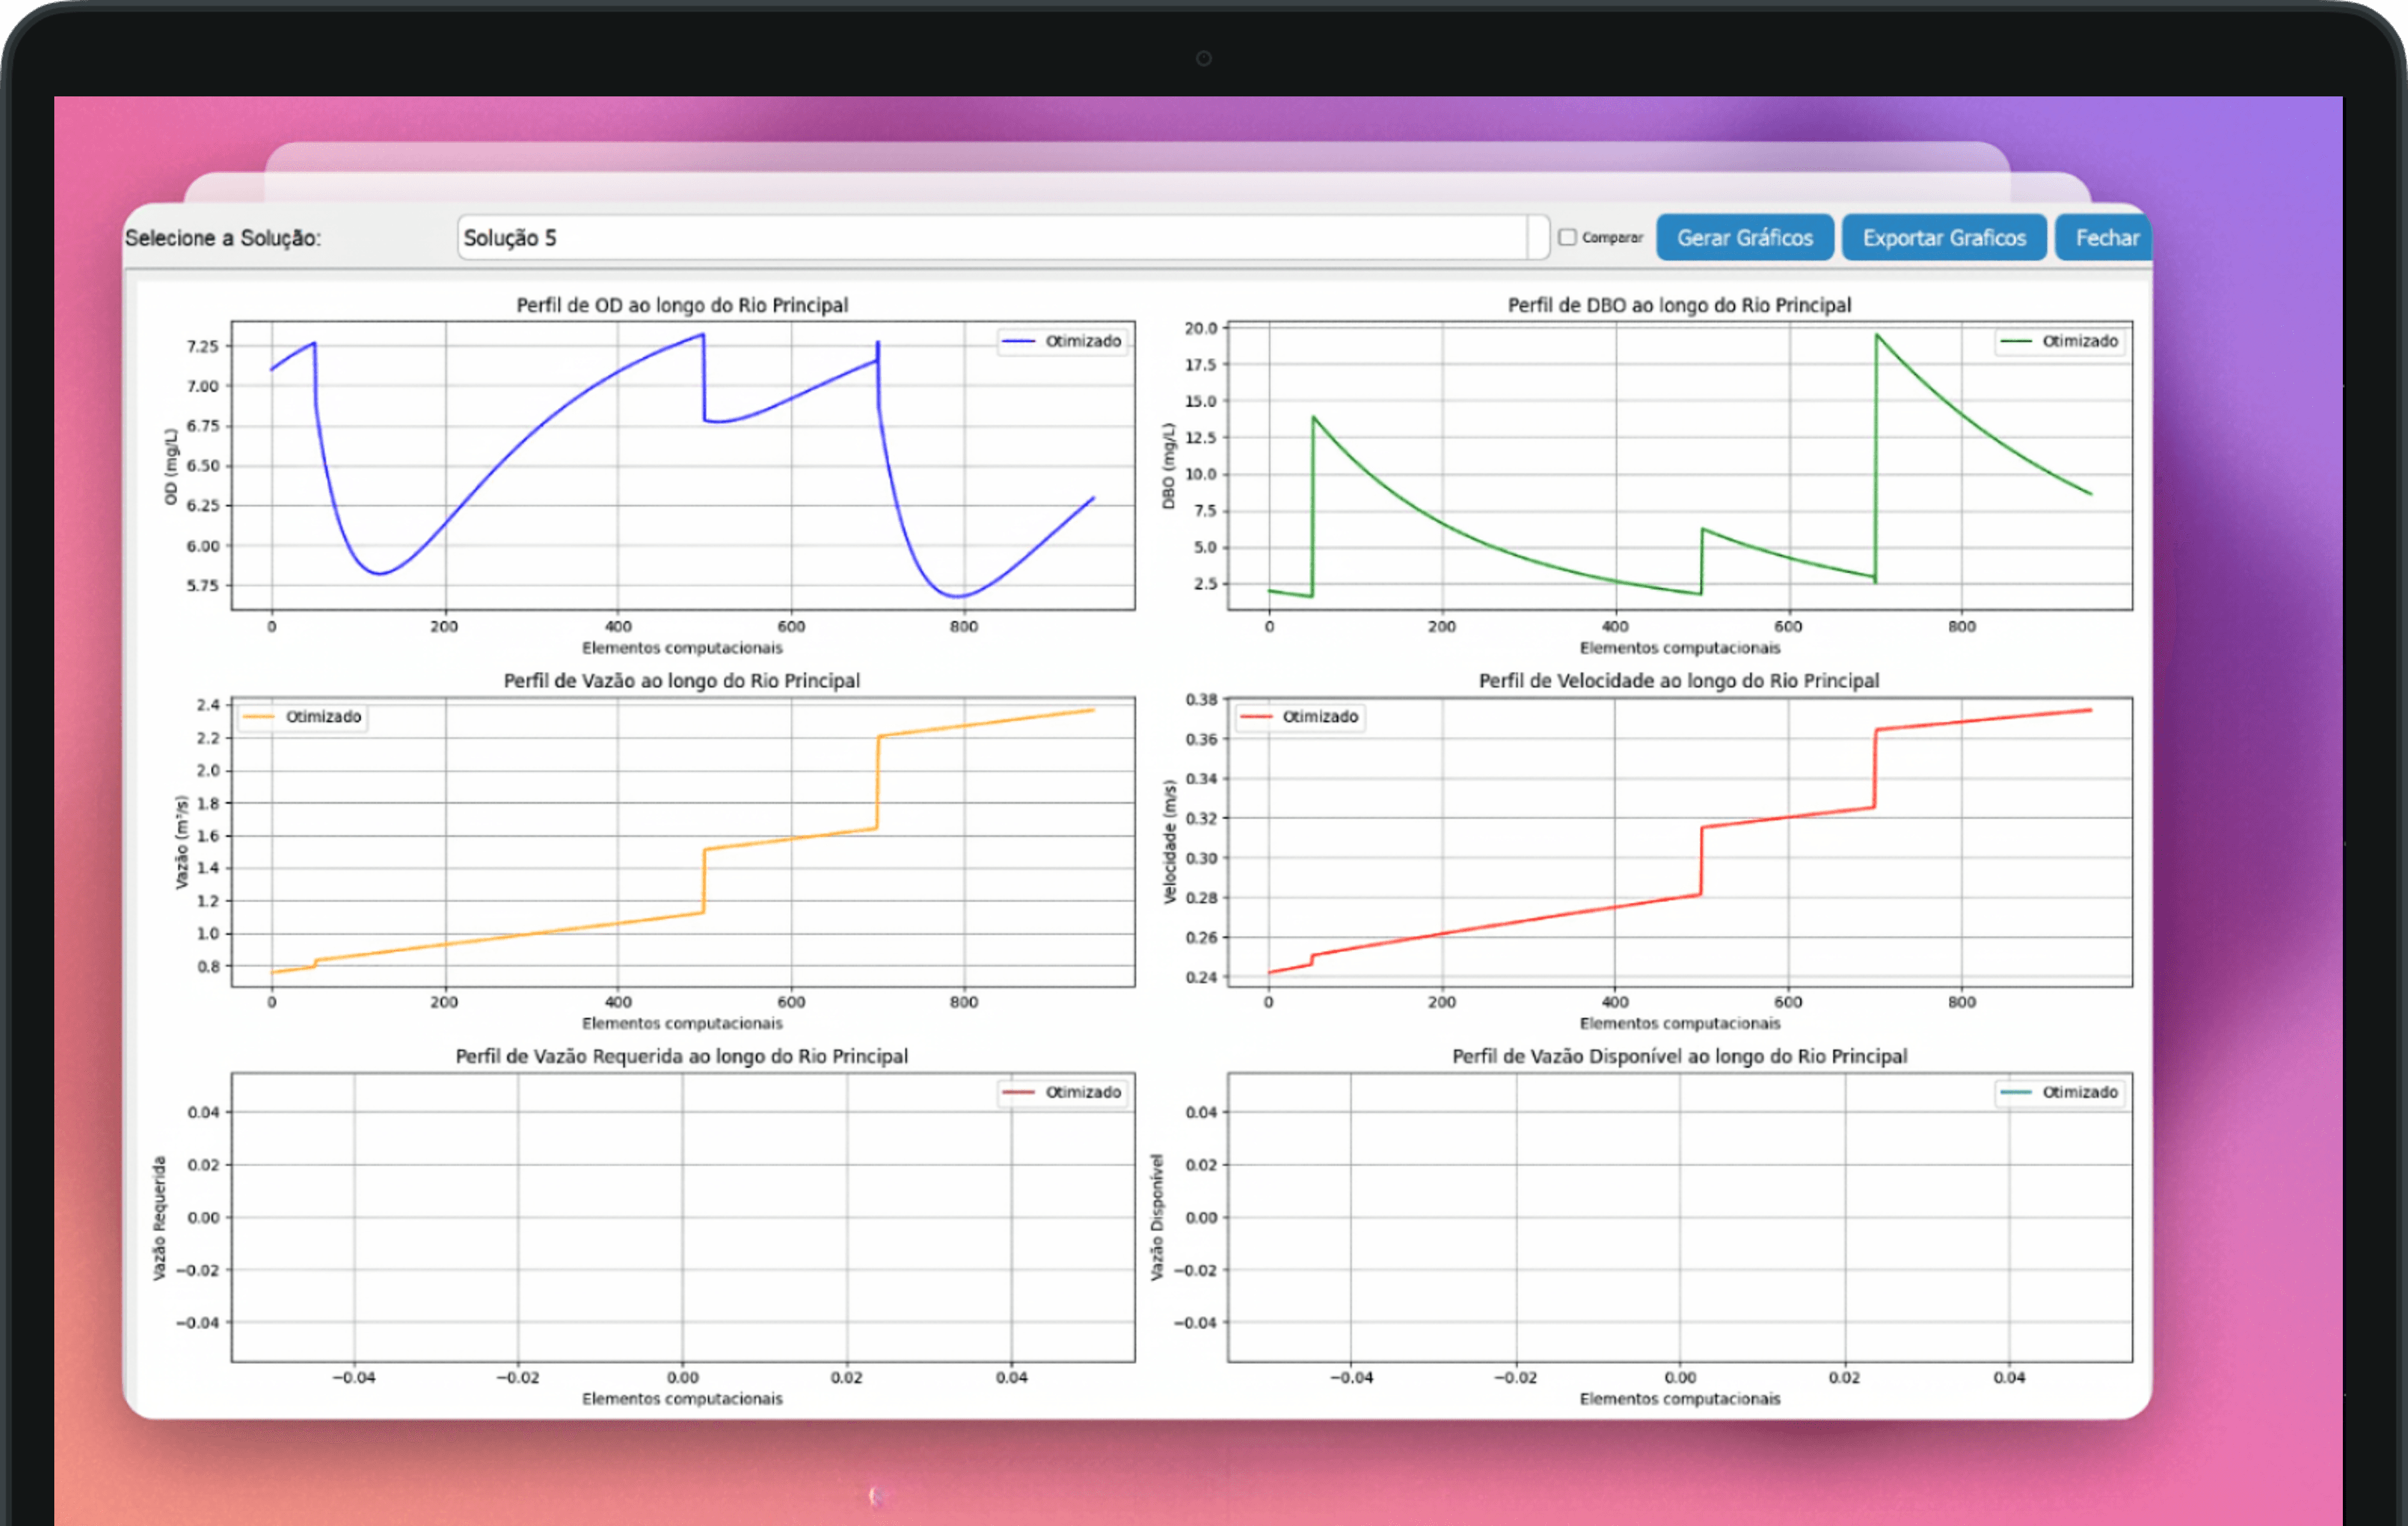Close the window with Fechar
Screen dimensions: 2408x1526
coord(2105,238)
